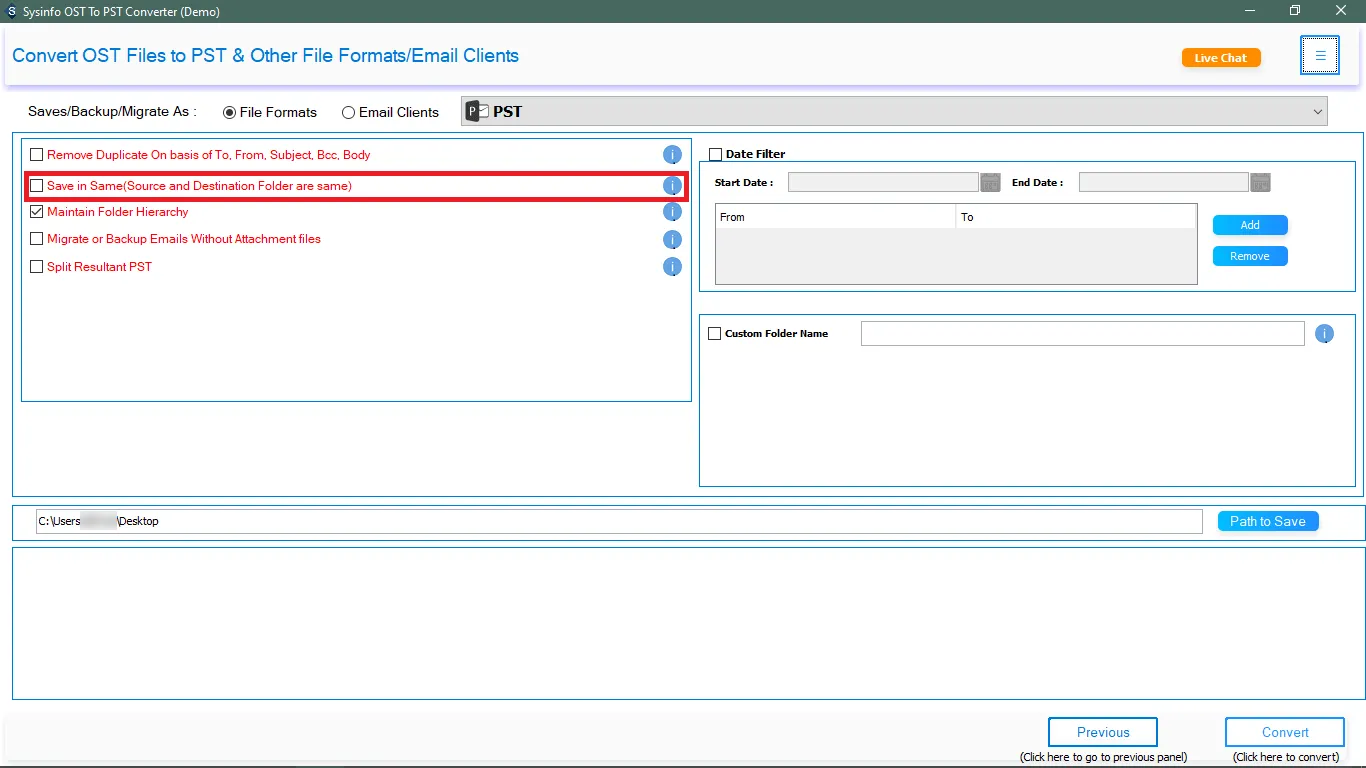
Task: Open the hamburger menu icon
Action: point(1320,56)
